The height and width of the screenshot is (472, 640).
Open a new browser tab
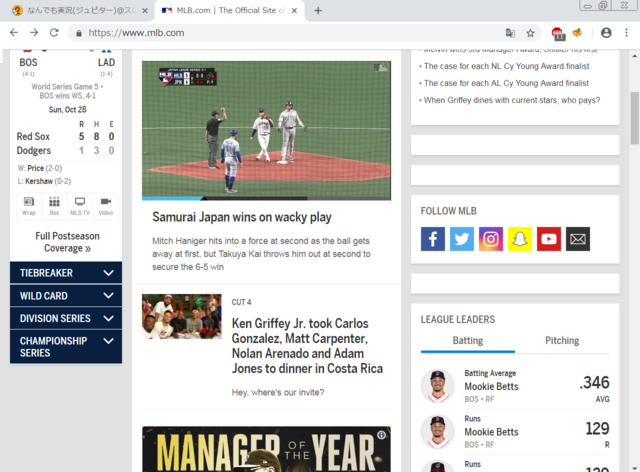click(x=318, y=11)
